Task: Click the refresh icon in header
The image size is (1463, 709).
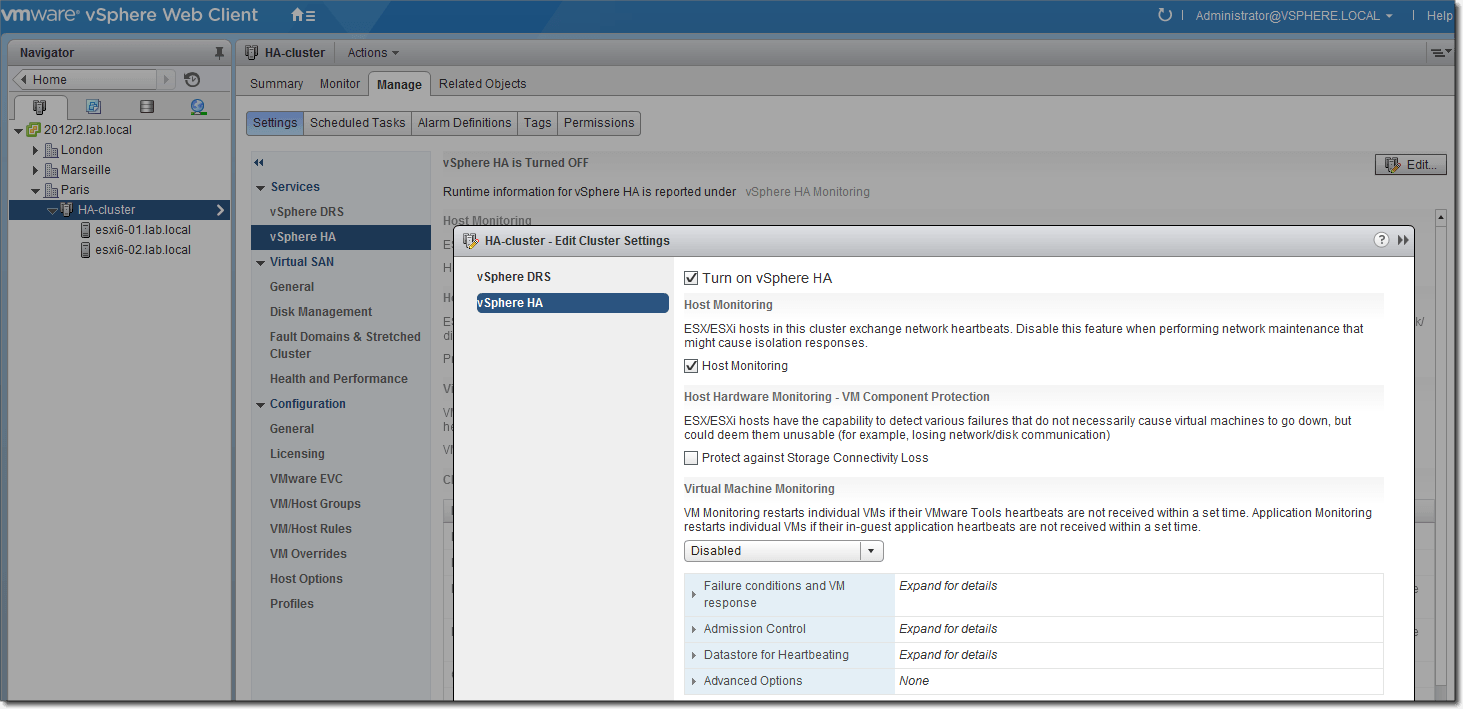Action: tap(1164, 15)
